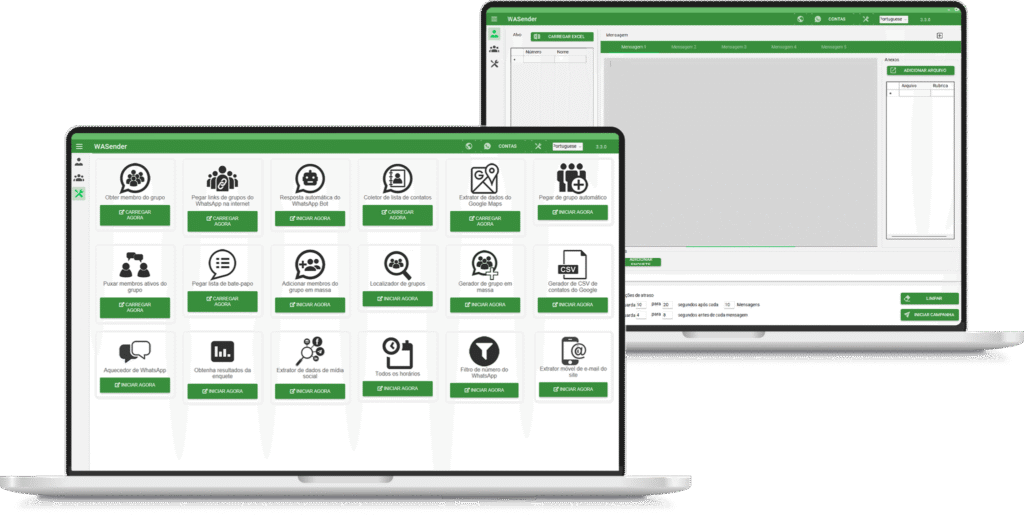The height and width of the screenshot is (516, 1024).
Task: Click the globe icon in the front window header
Action: click(x=469, y=146)
